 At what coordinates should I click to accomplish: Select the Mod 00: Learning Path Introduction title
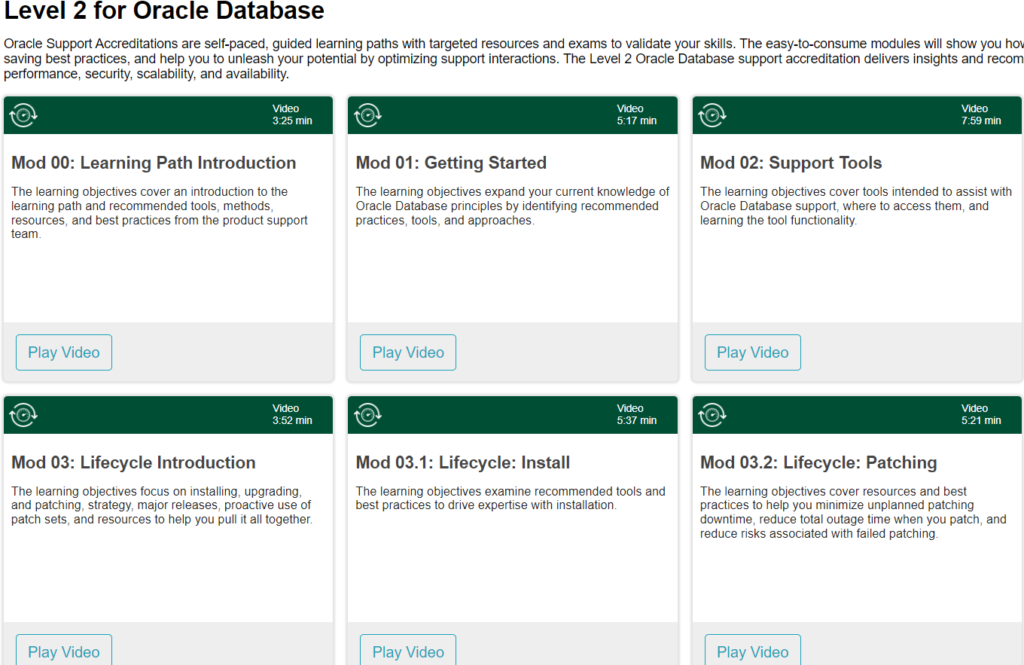point(153,163)
